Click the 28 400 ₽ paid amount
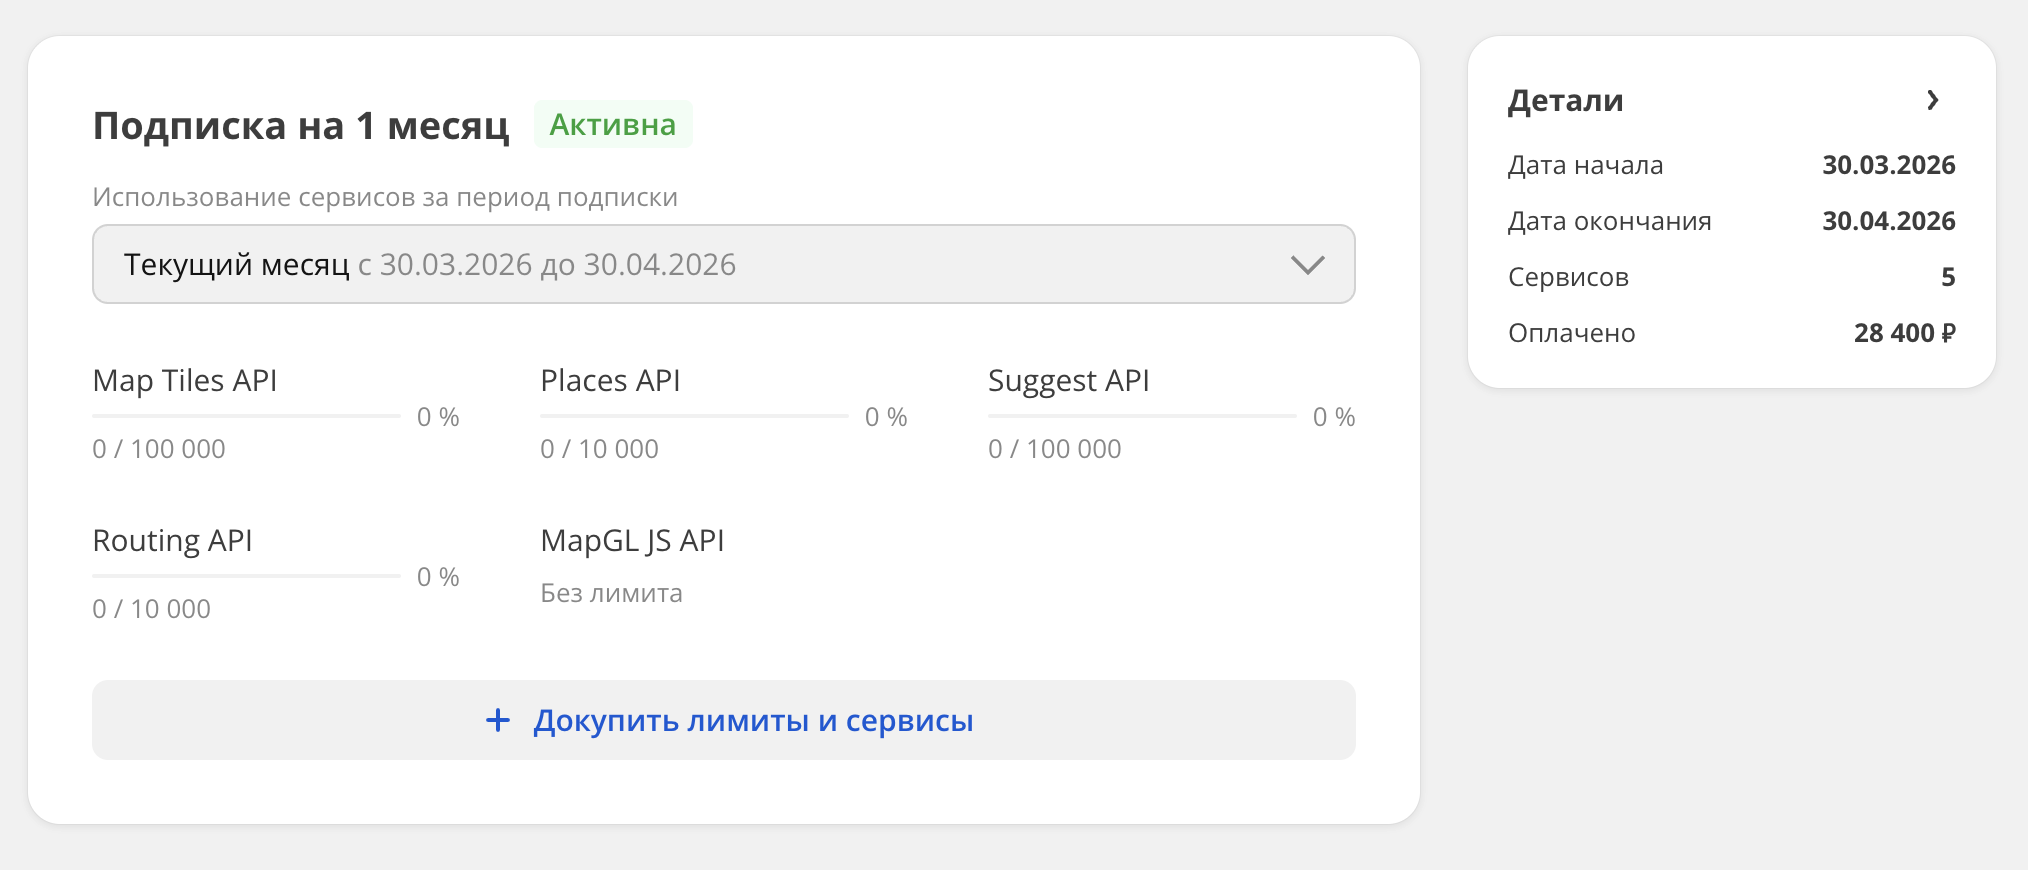 pyautogui.click(x=1903, y=333)
